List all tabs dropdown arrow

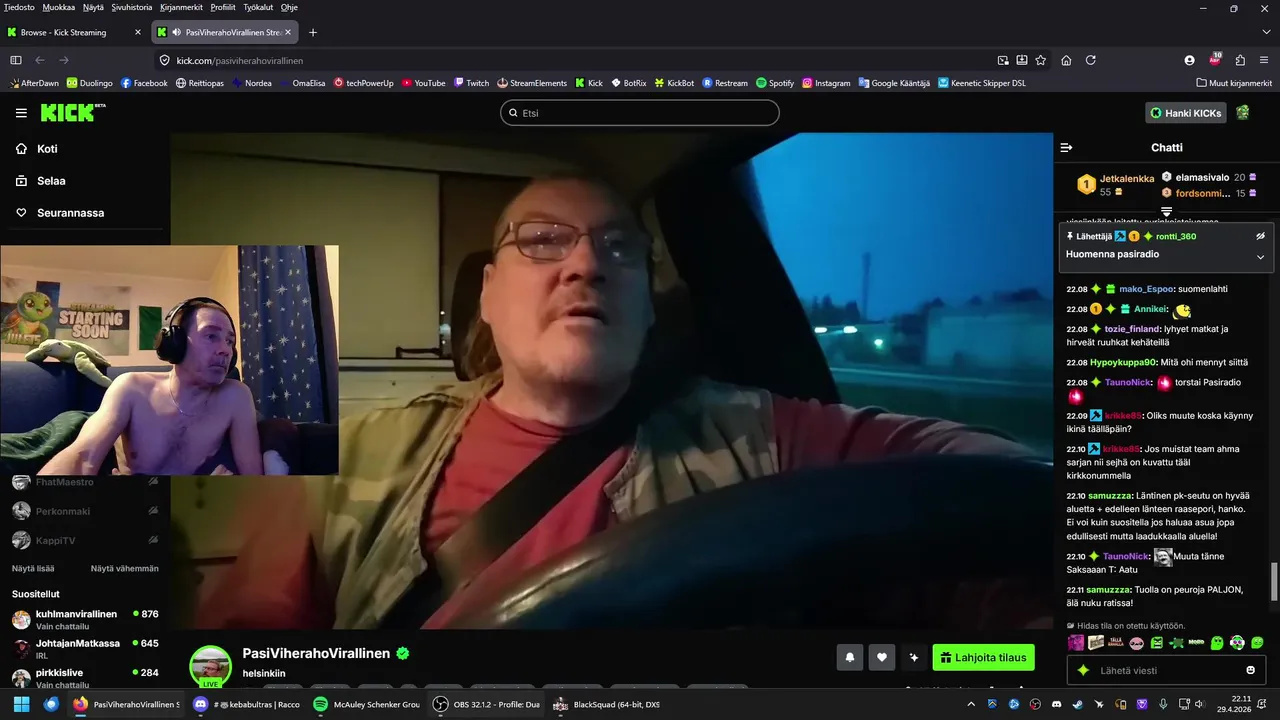(1266, 32)
